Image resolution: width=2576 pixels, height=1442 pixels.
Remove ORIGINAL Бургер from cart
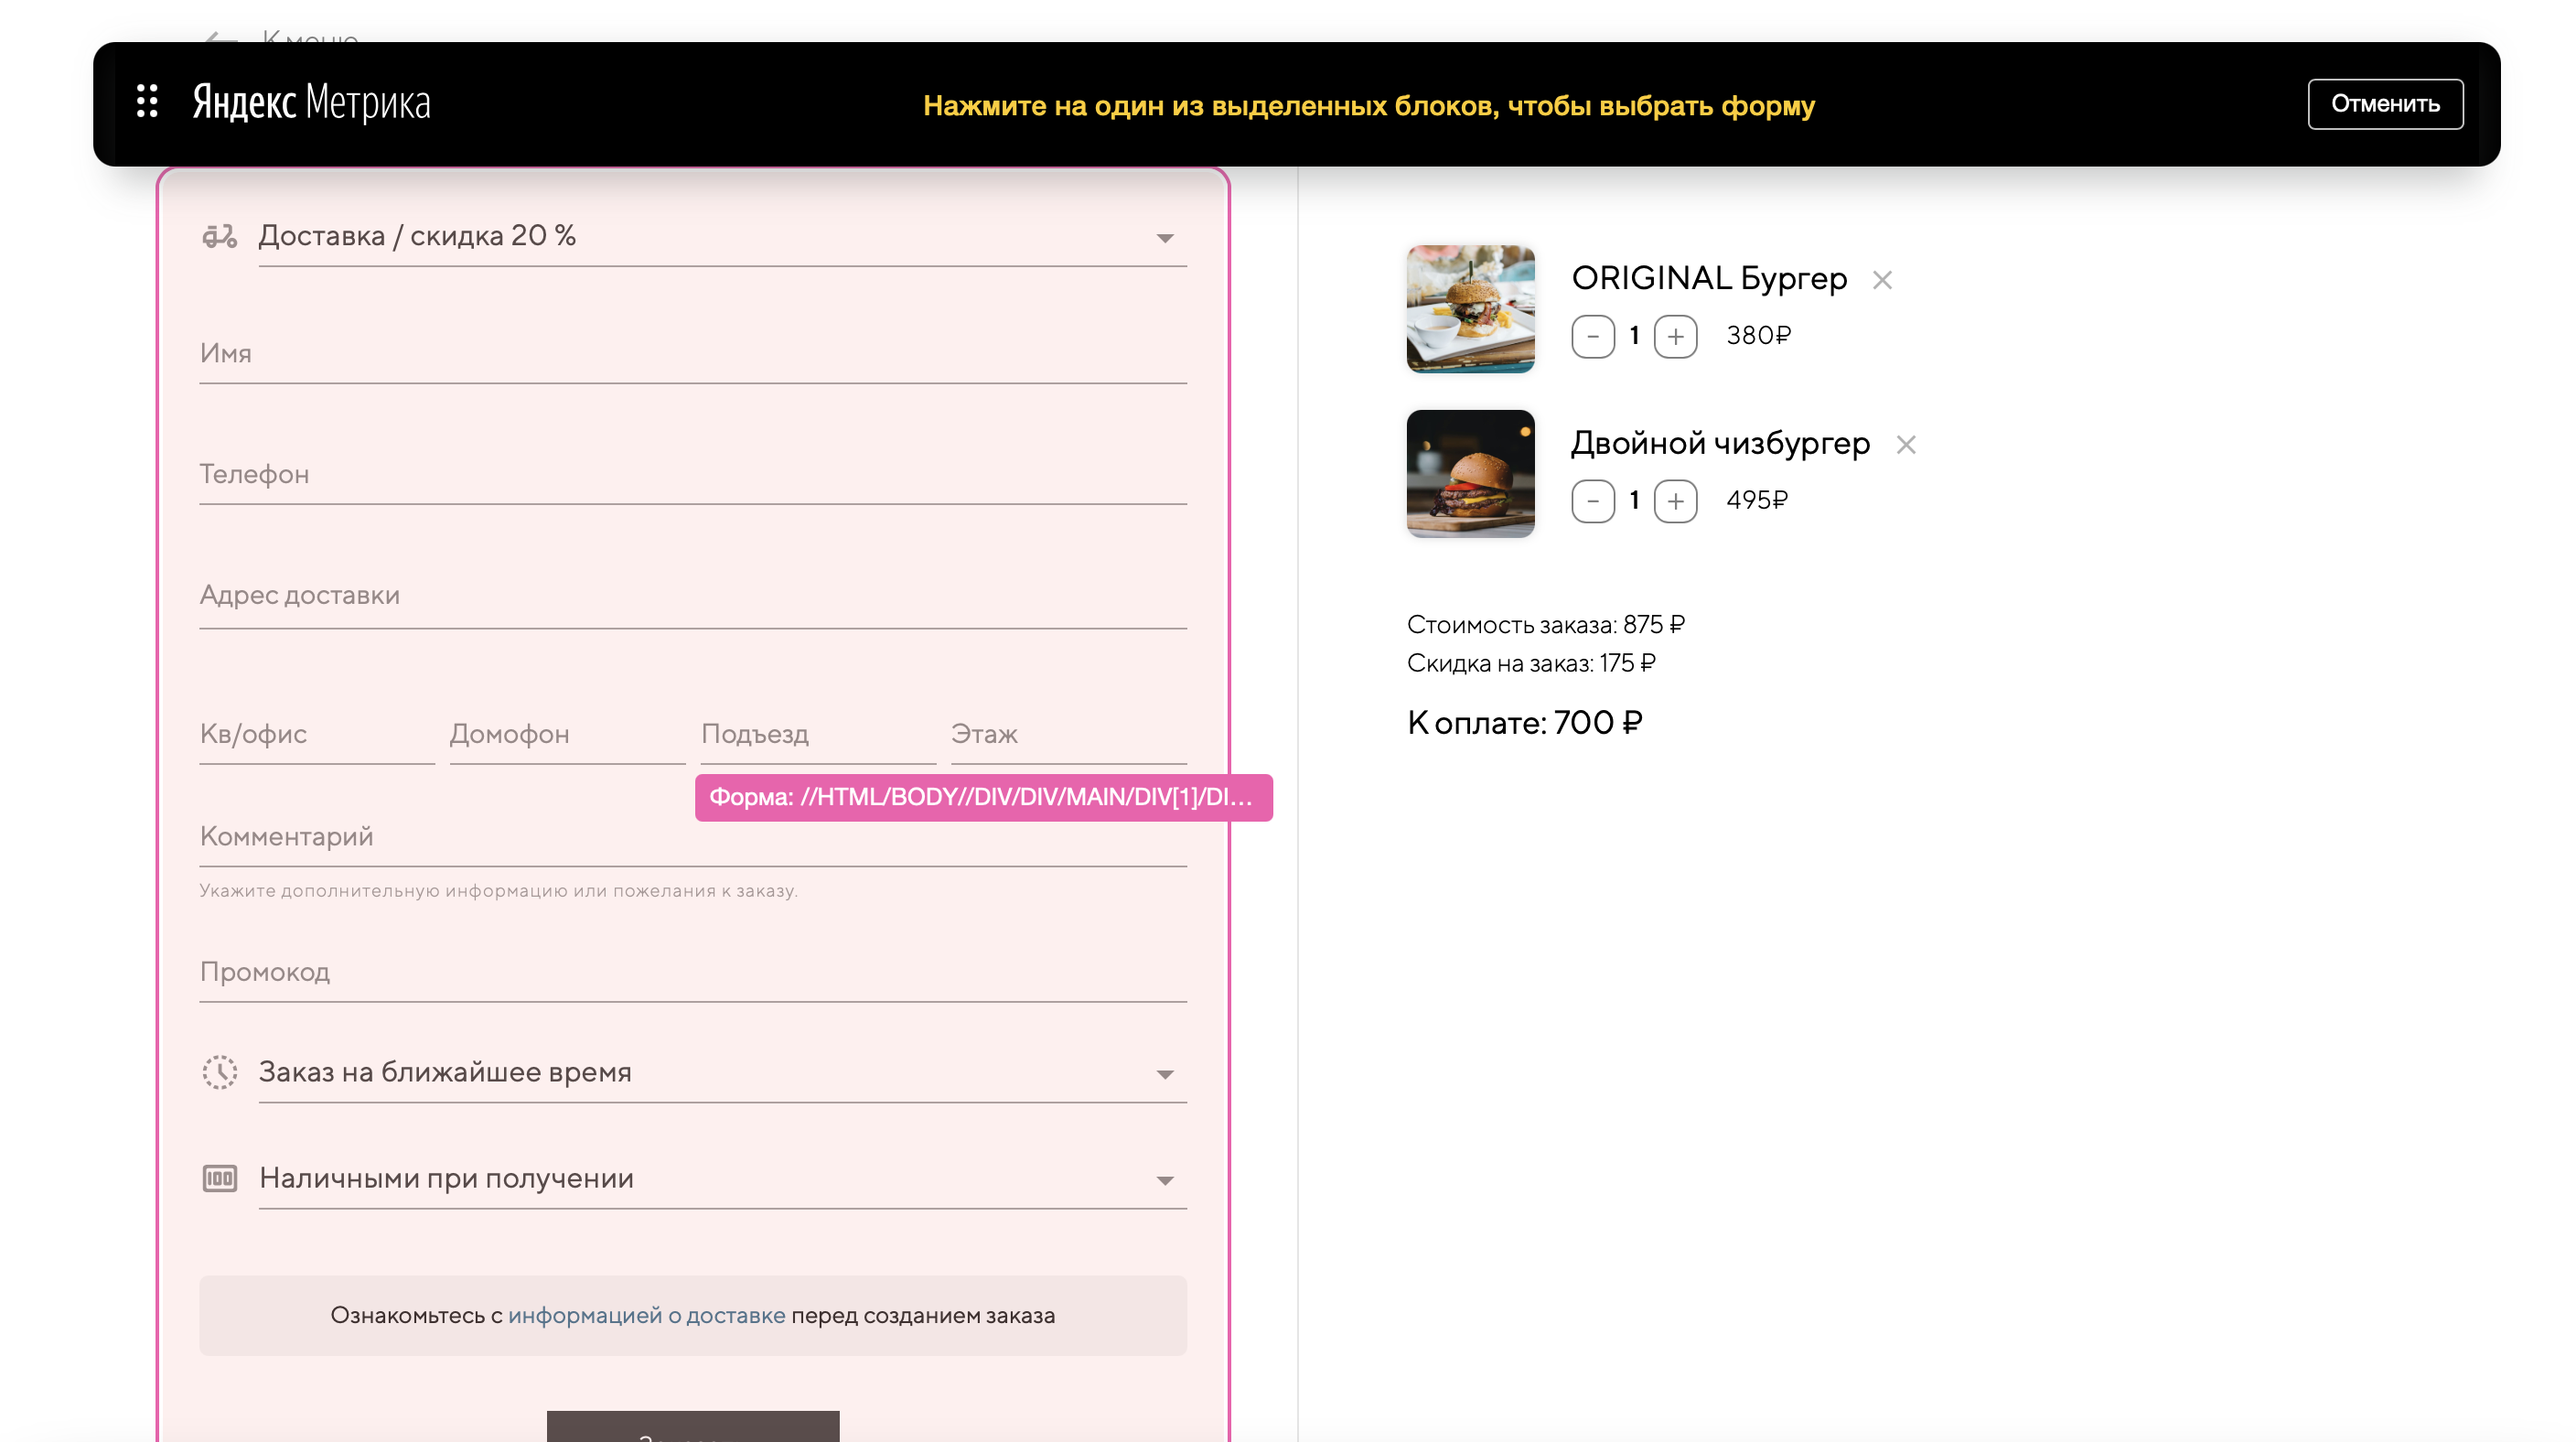(1882, 280)
